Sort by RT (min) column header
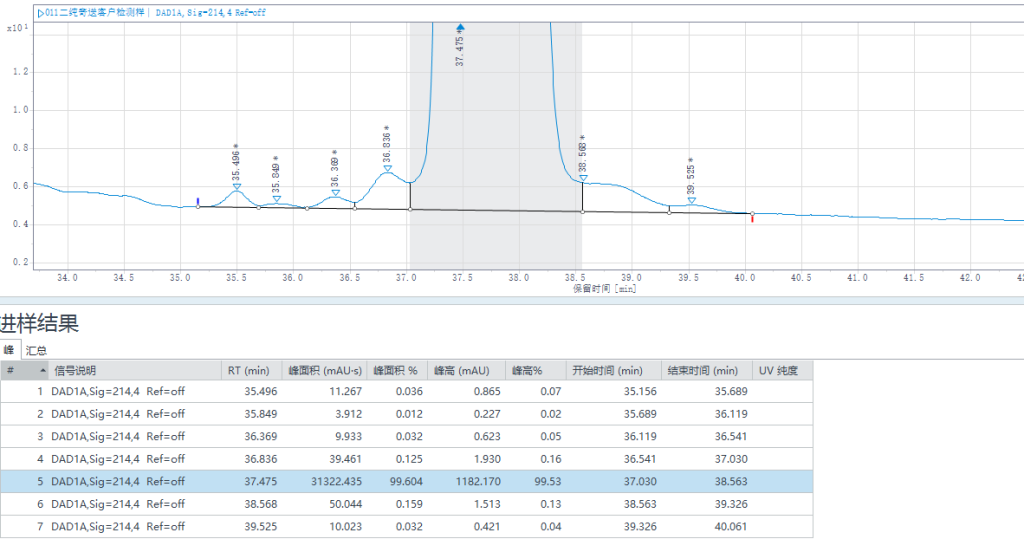The image size is (1024, 539). [248, 371]
